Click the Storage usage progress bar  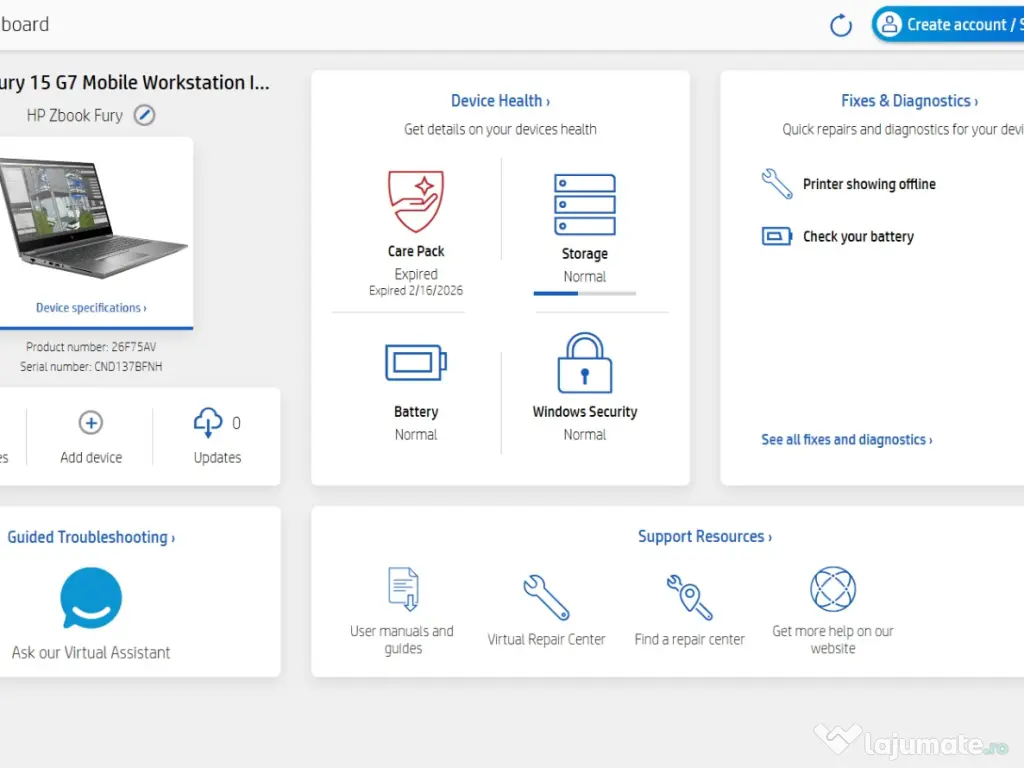584,293
